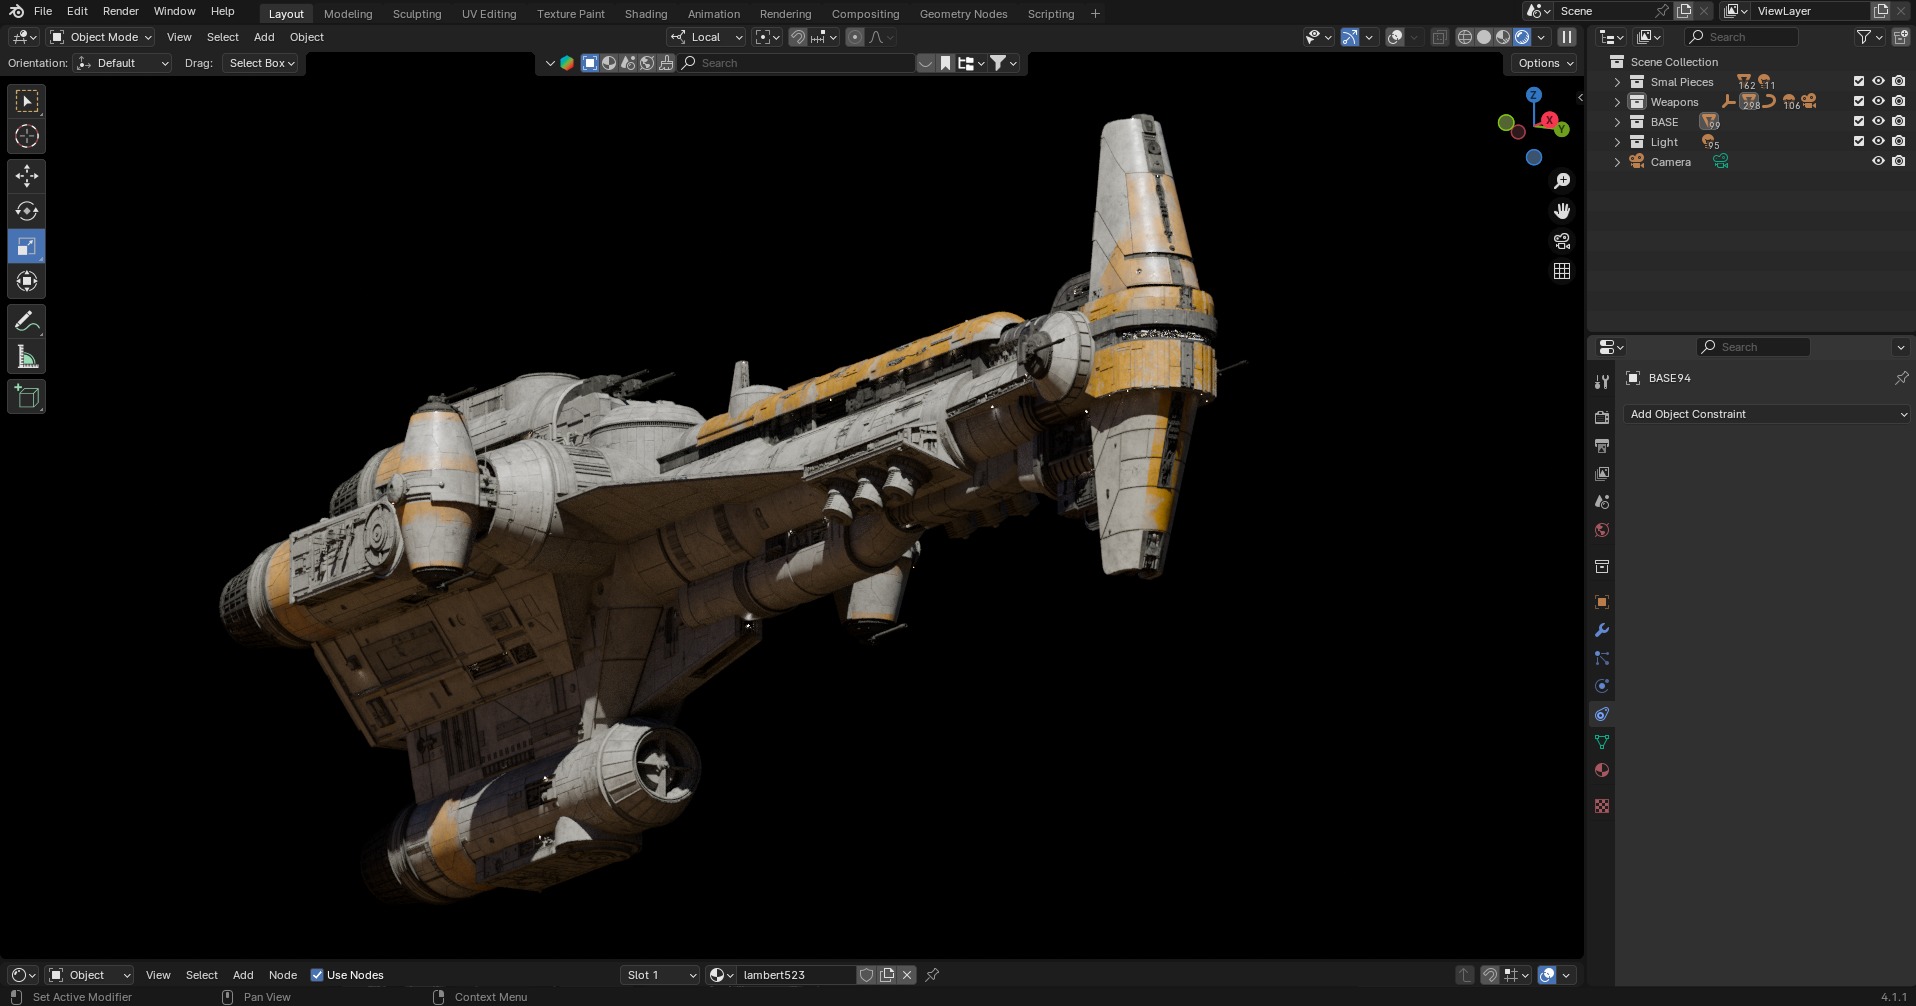
Task: Open the Texture properties checker tab
Action: point(1602,806)
